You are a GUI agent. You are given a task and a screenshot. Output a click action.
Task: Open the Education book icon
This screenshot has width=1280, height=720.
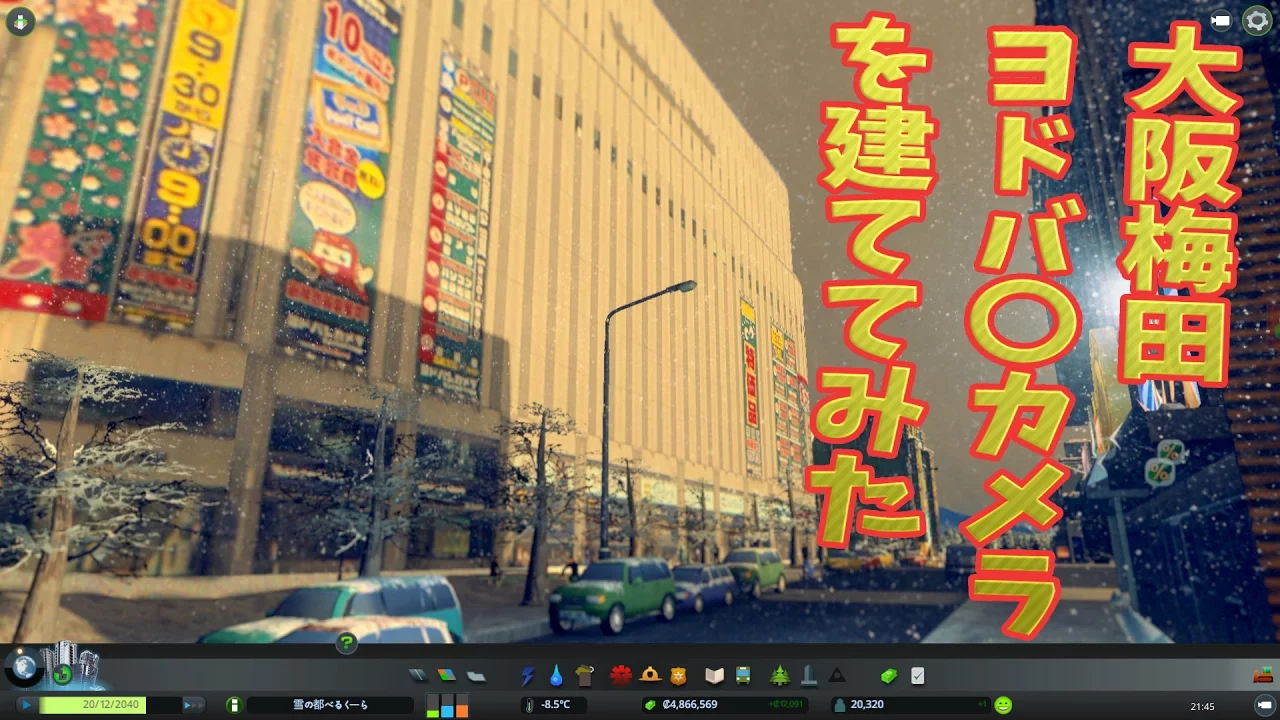[714, 676]
